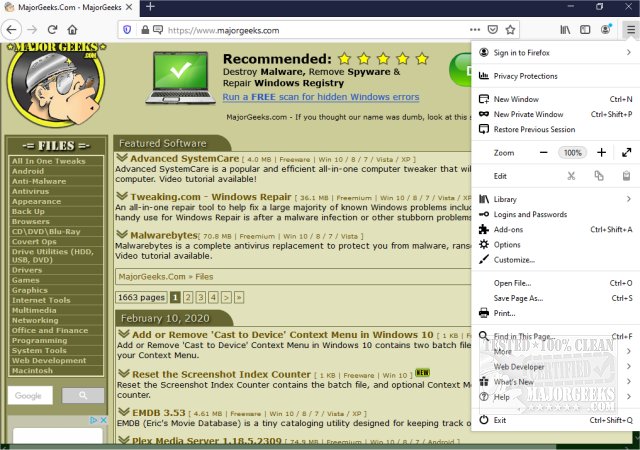
Task: Expand the Library submenu
Action: pyautogui.click(x=556, y=199)
